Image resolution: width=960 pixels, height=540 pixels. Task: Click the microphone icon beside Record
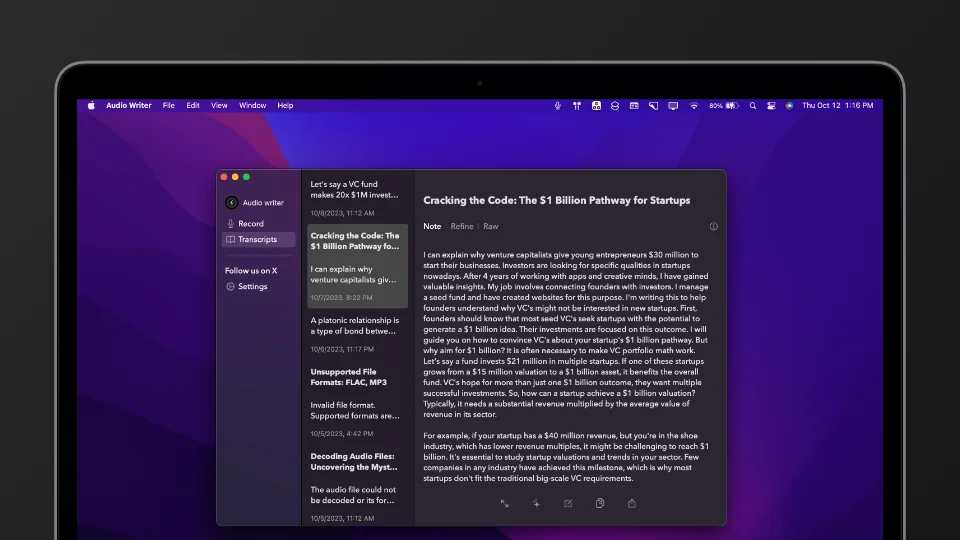coord(231,223)
